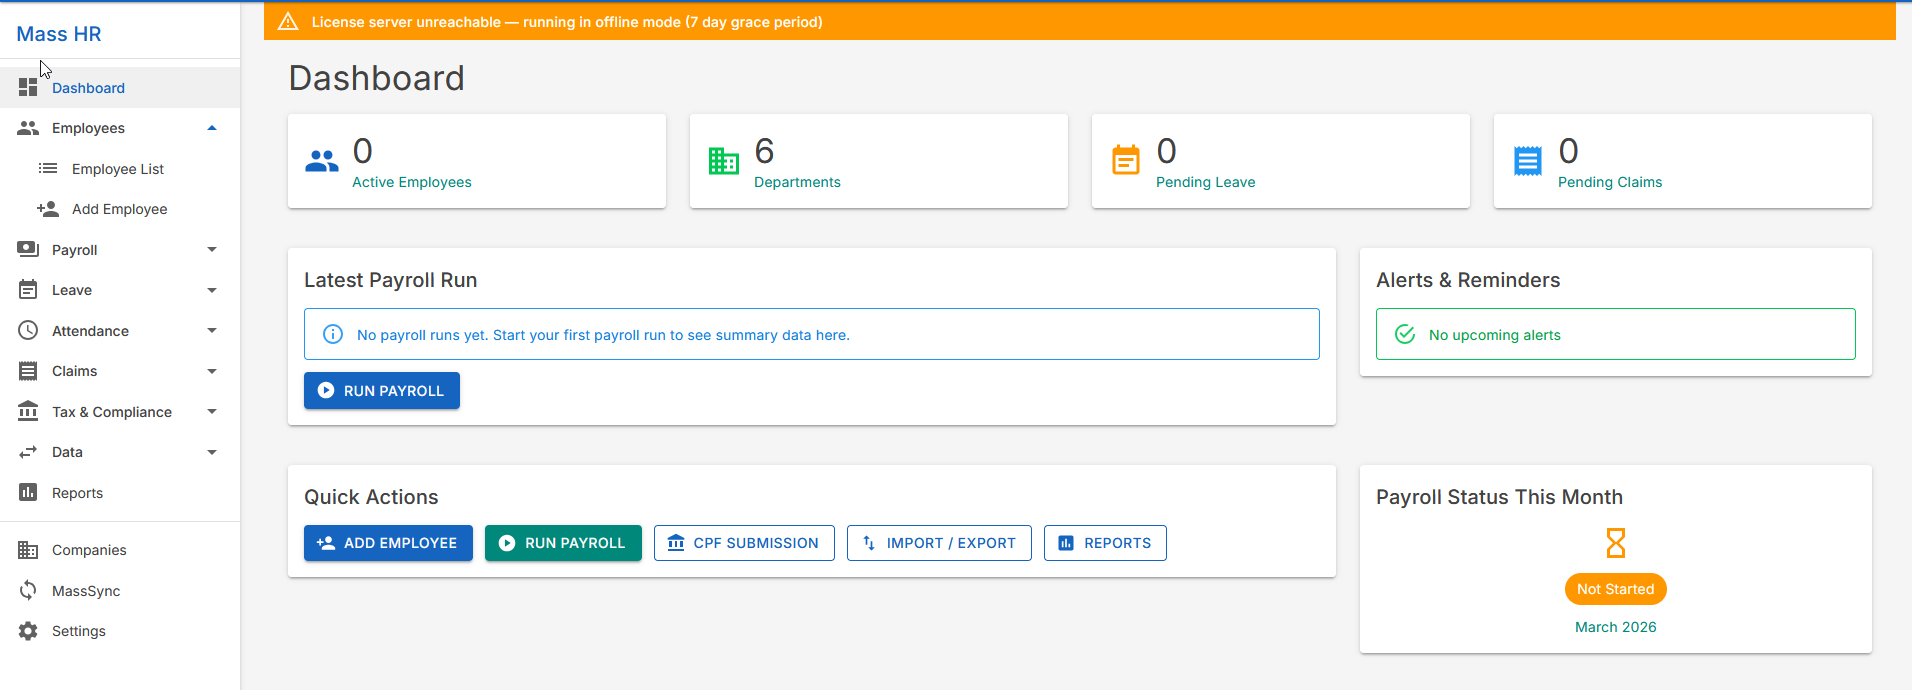Viewport: 1912px width, 690px height.
Task: Click the Active Employees people icon card
Action: coord(322,161)
